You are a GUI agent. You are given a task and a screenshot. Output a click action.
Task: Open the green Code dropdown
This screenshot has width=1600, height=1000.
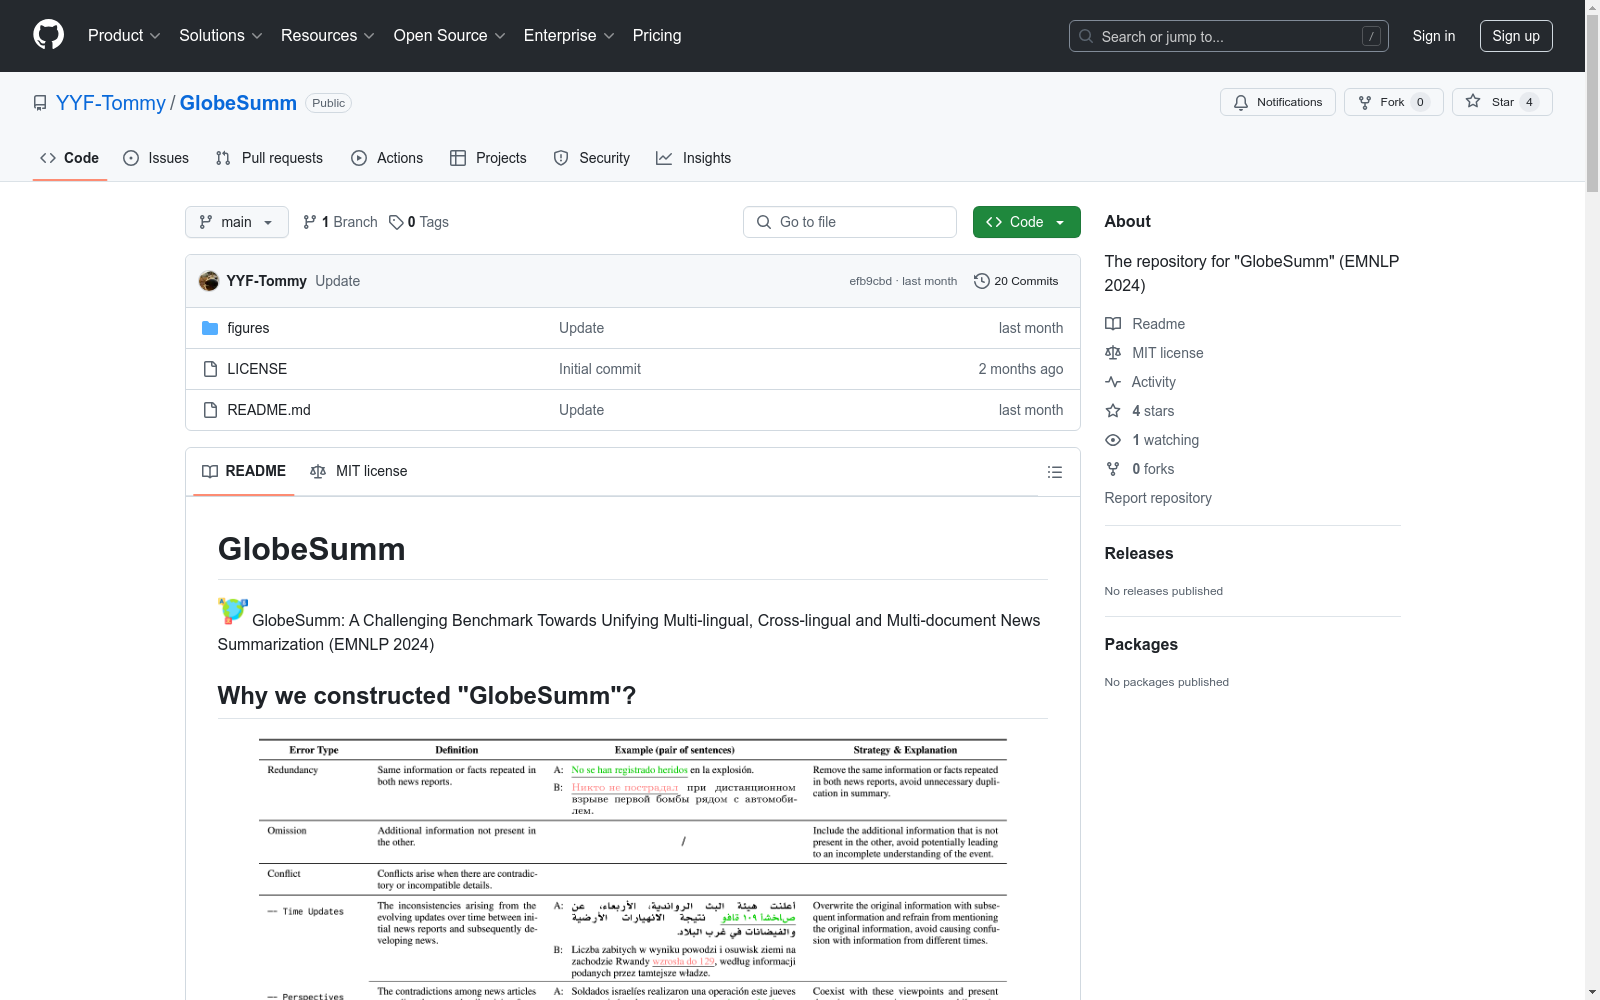coord(1026,222)
